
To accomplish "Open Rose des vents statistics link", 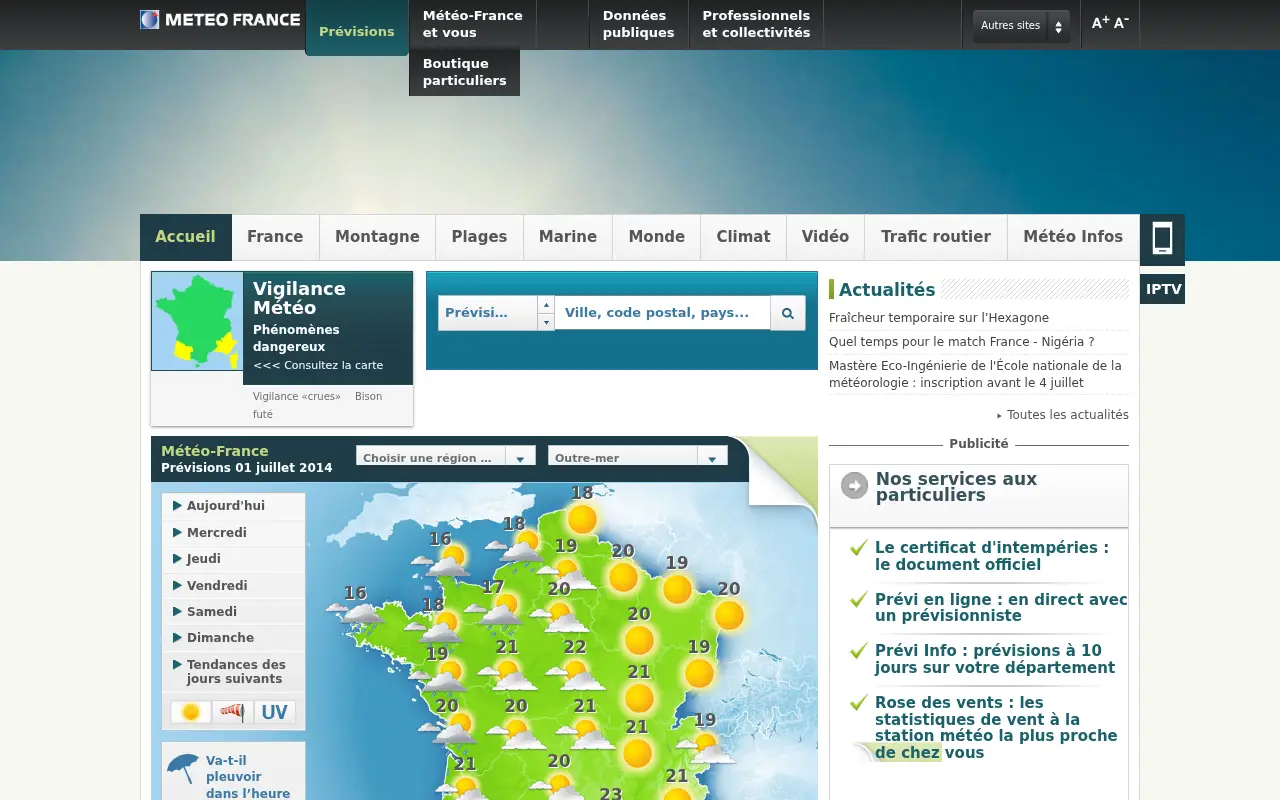I will point(996,727).
